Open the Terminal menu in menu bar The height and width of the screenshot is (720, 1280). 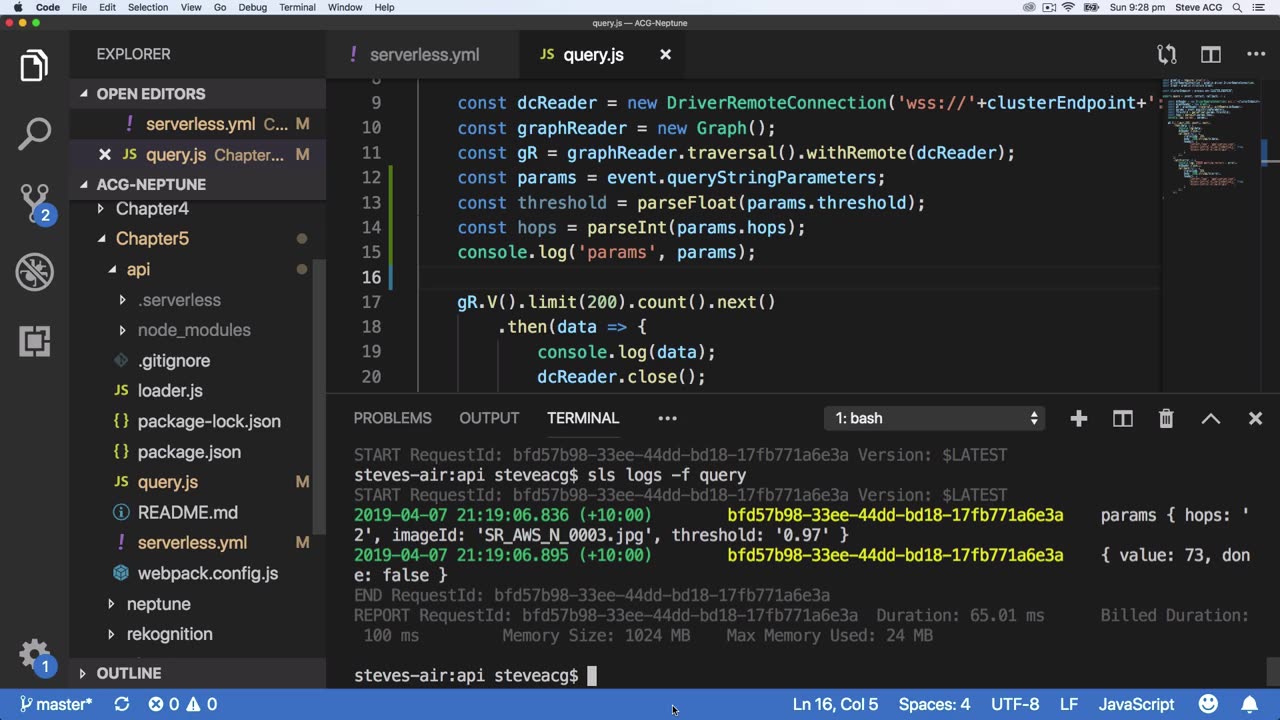(297, 7)
